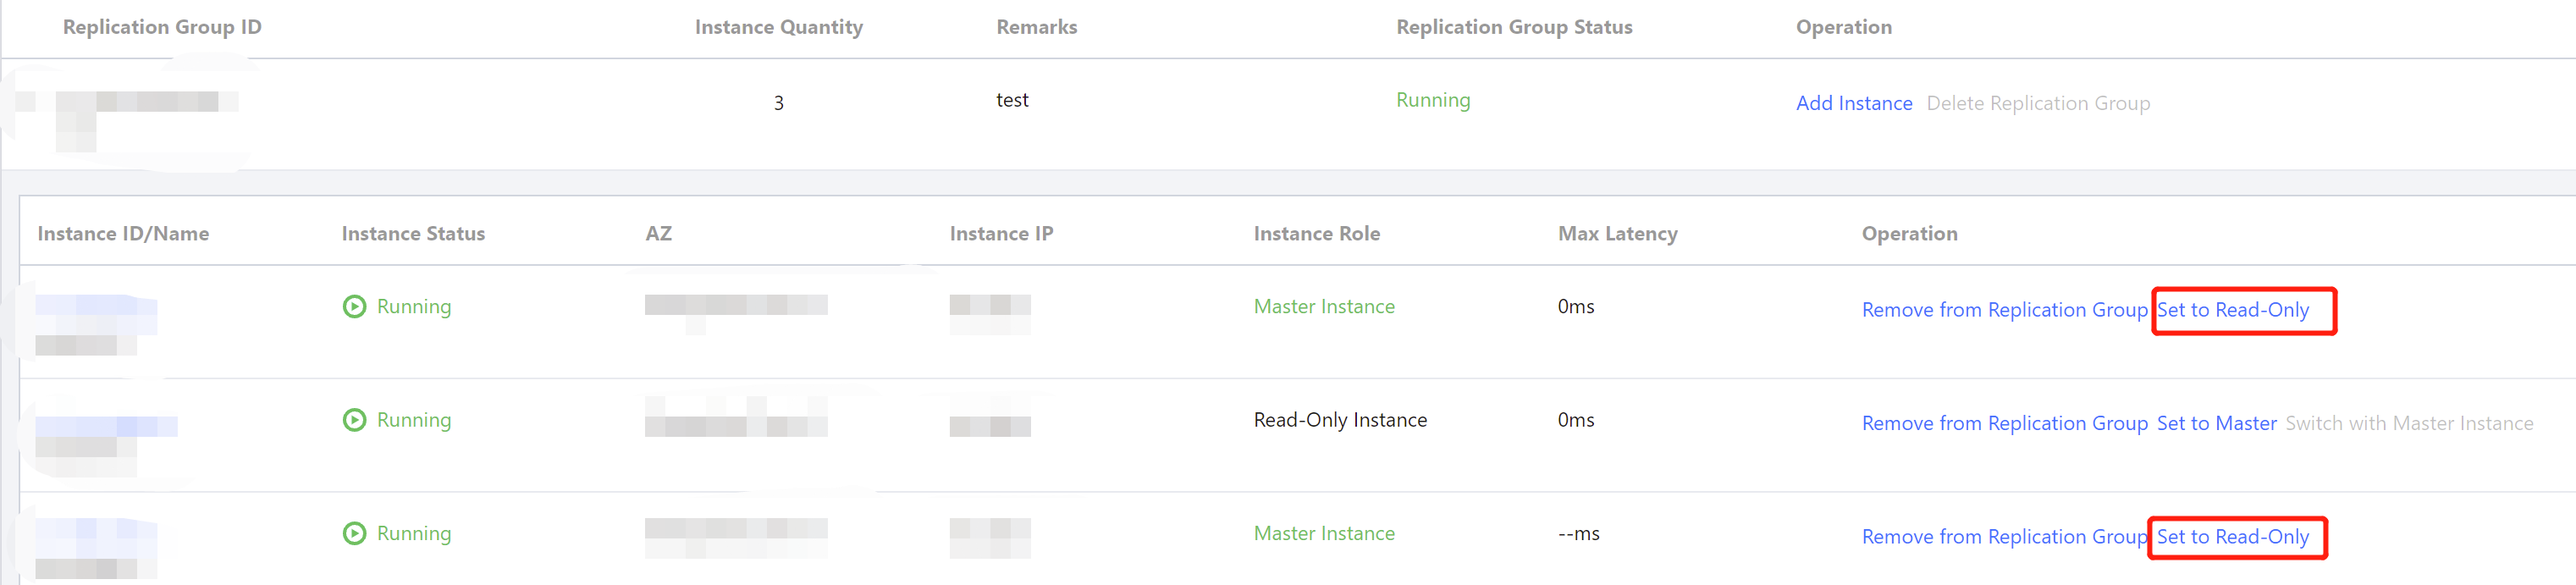Click Add Instance for the replication group
The width and height of the screenshot is (2576, 585).
click(1853, 103)
